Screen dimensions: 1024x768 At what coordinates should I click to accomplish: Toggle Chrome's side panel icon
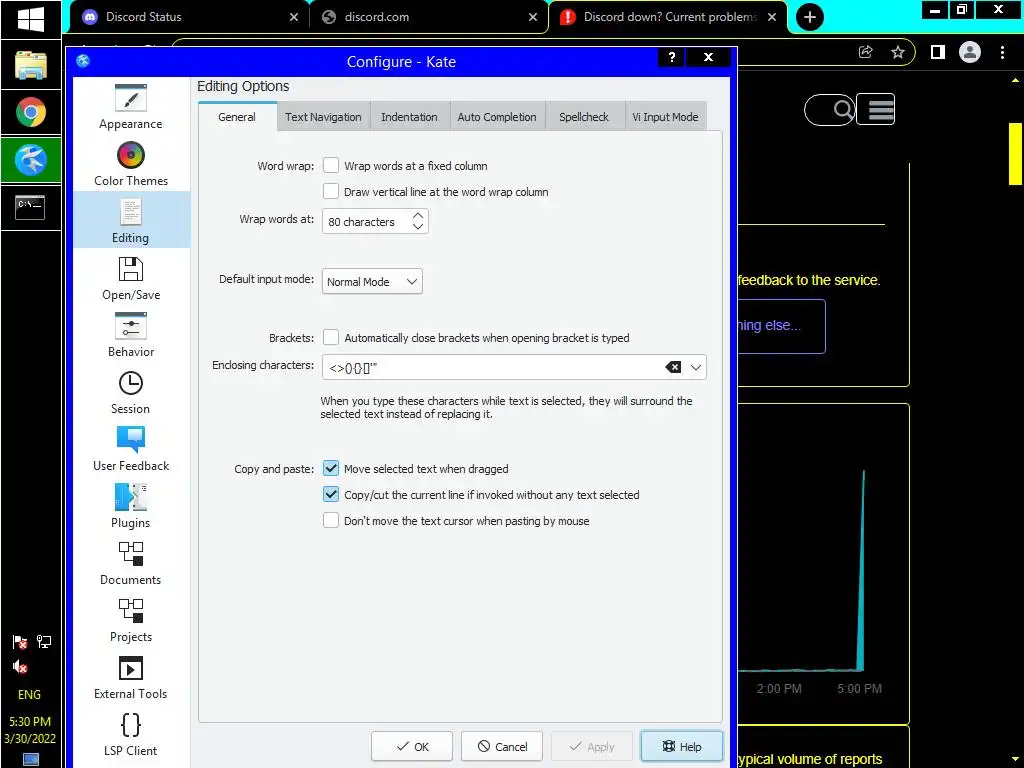click(938, 52)
